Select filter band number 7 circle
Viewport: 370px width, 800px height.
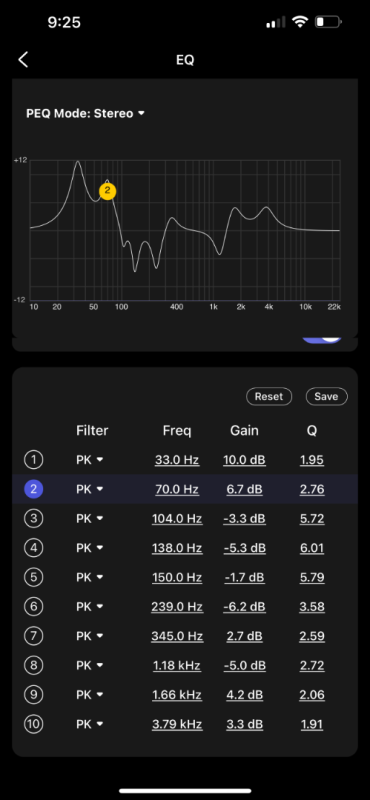34,636
